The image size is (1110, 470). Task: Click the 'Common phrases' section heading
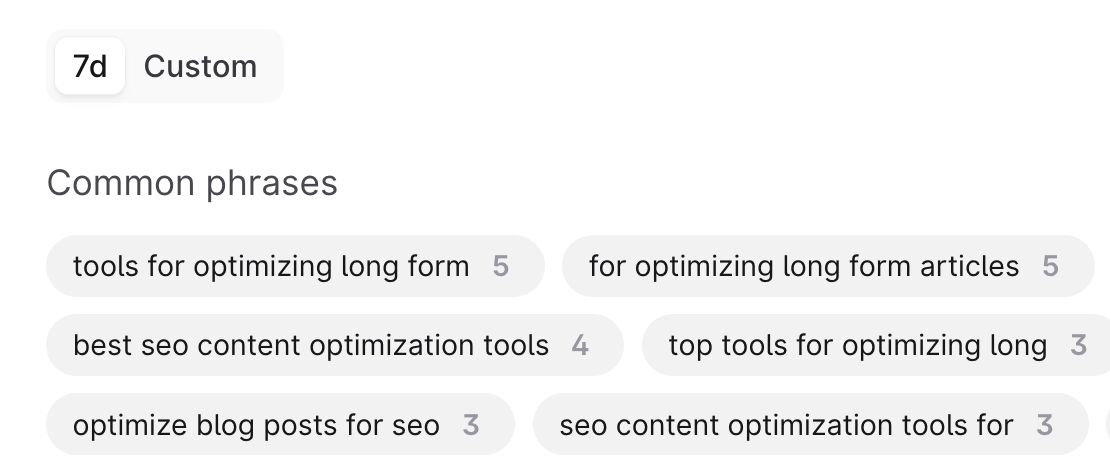192,183
